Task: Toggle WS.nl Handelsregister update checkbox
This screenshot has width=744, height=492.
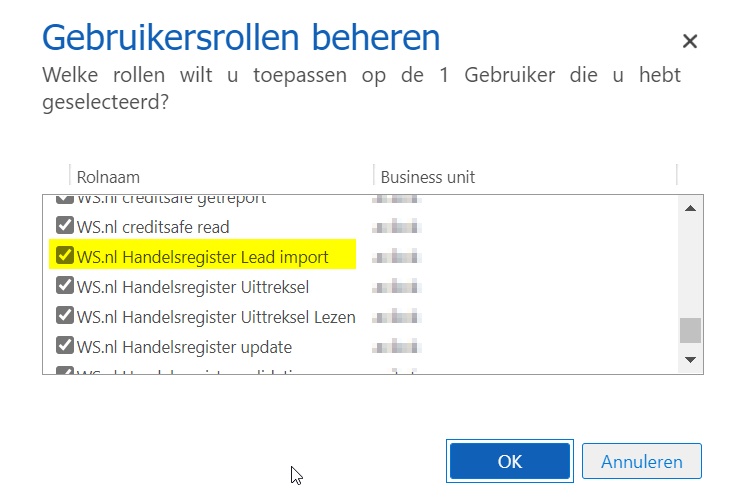Action: coord(65,347)
